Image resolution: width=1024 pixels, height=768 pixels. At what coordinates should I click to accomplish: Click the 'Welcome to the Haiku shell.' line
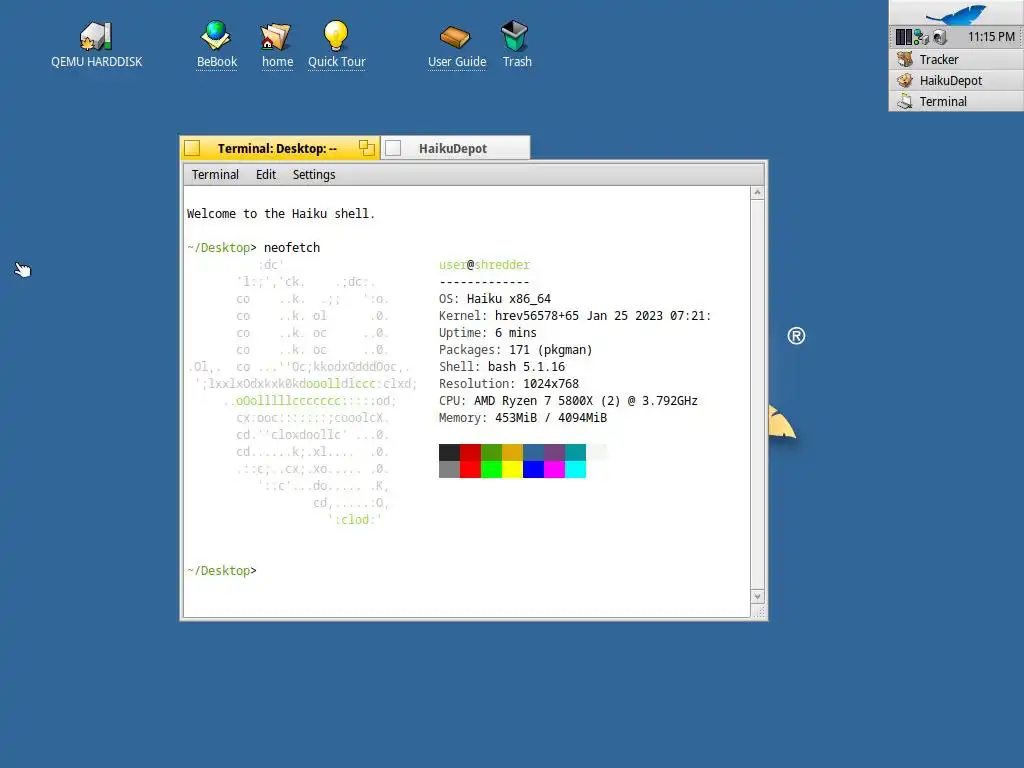tap(281, 214)
